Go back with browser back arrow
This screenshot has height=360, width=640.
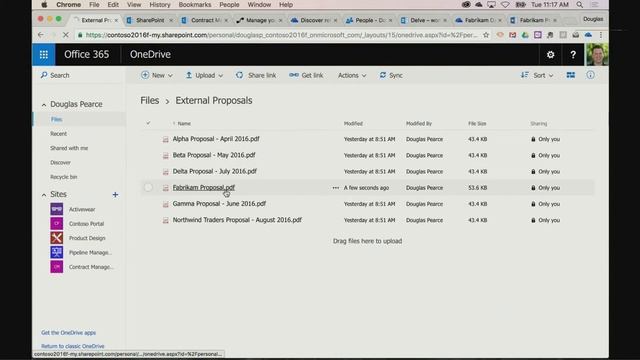(40, 35)
